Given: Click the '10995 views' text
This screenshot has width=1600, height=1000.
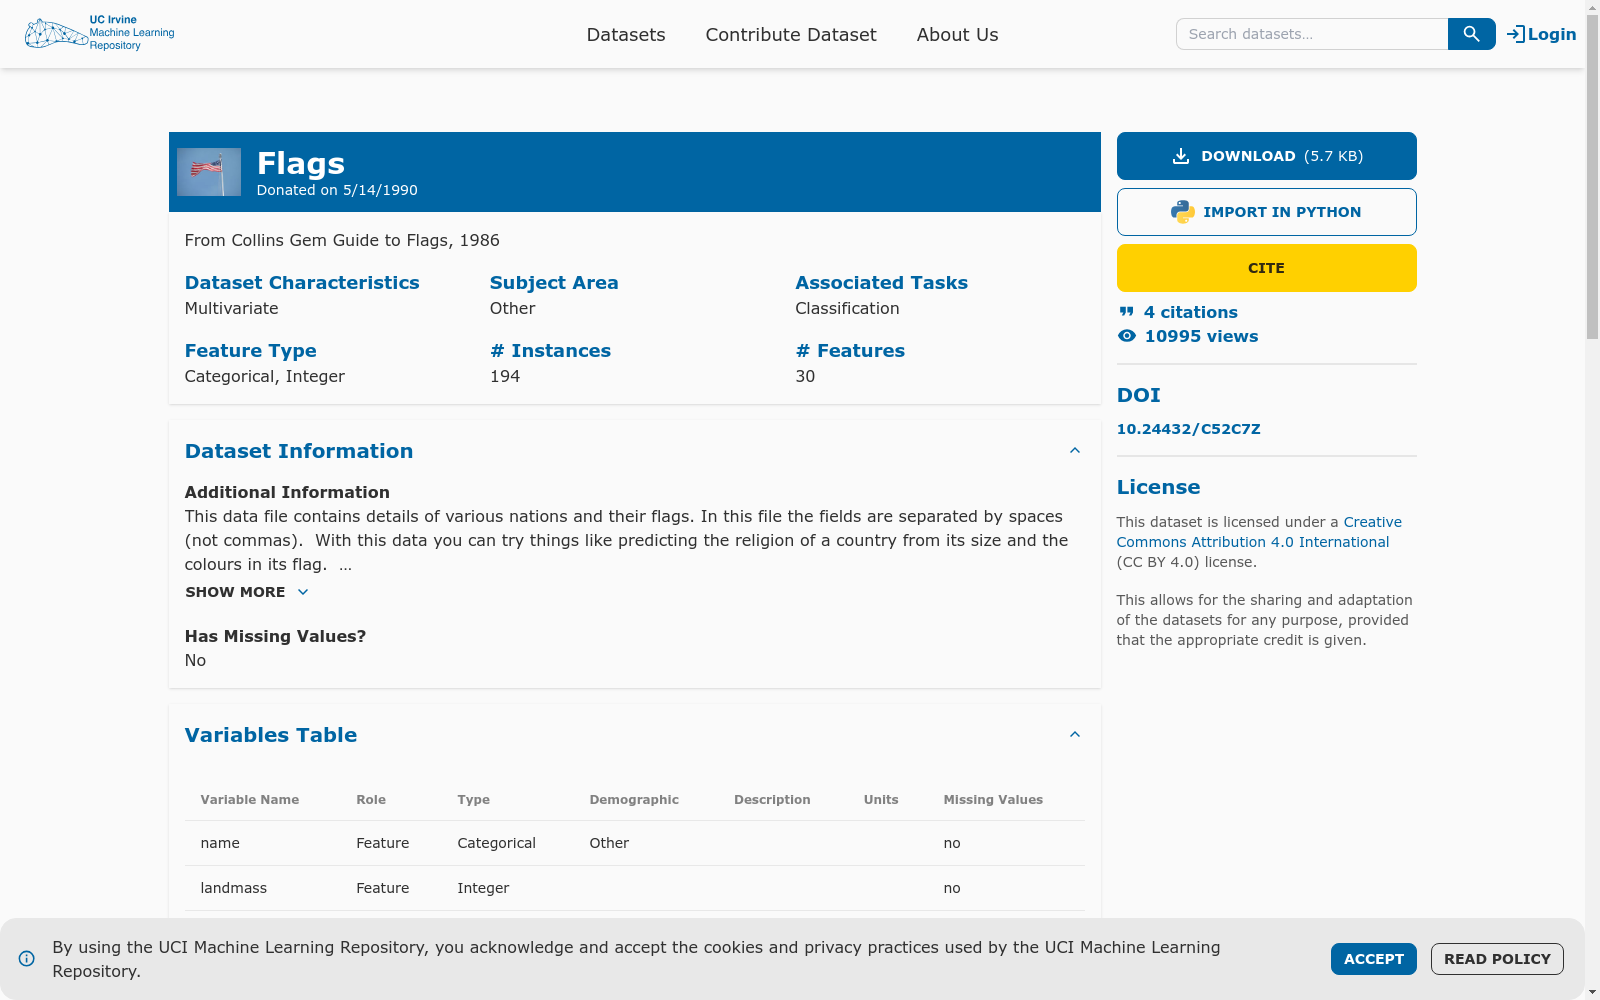Looking at the screenshot, I should 1201,336.
